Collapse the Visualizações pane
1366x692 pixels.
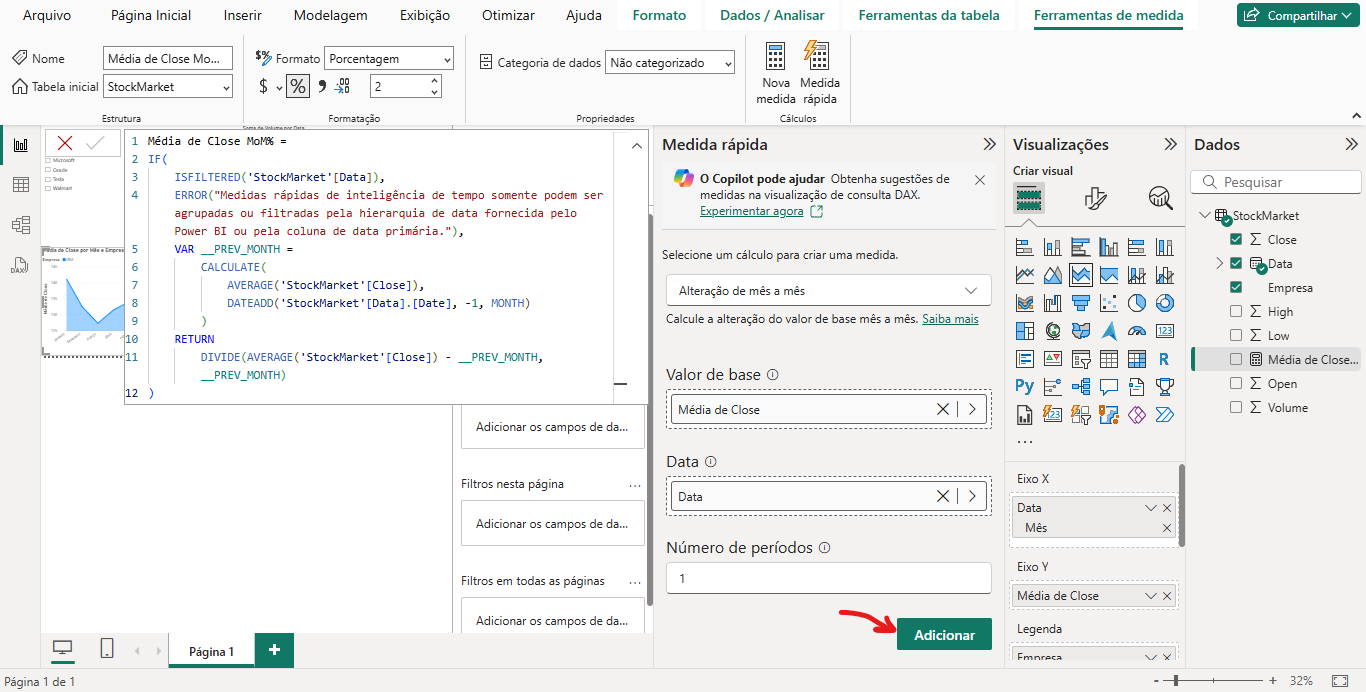(x=1170, y=144)
